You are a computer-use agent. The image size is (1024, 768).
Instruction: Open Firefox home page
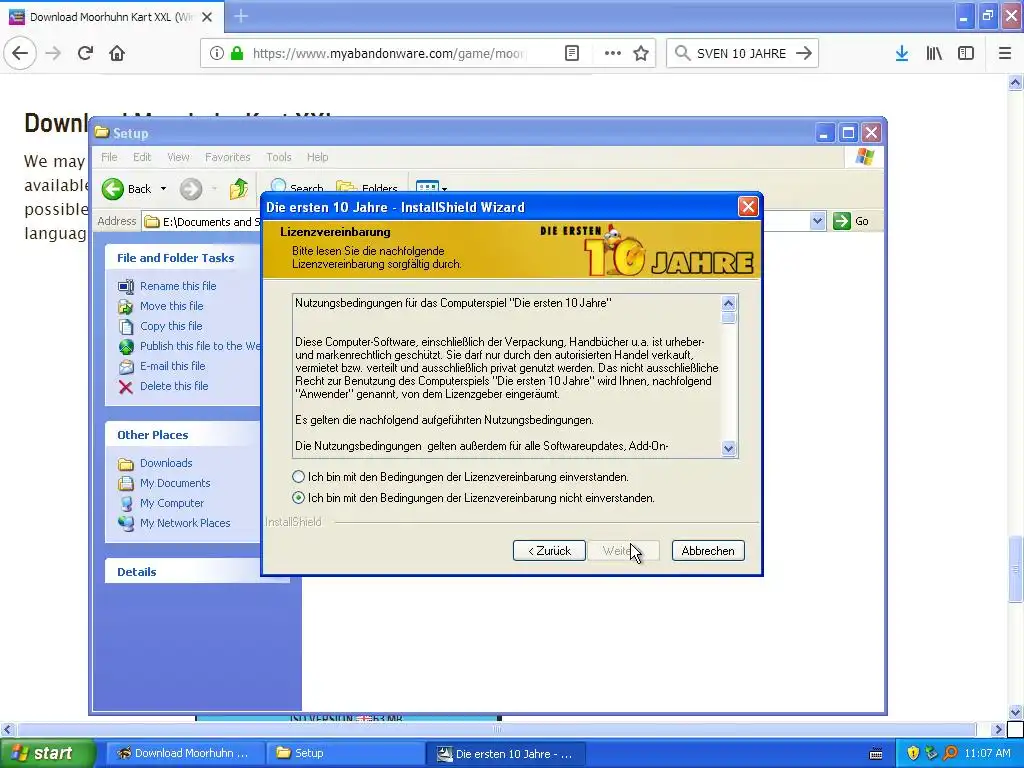tap(117, 53)
